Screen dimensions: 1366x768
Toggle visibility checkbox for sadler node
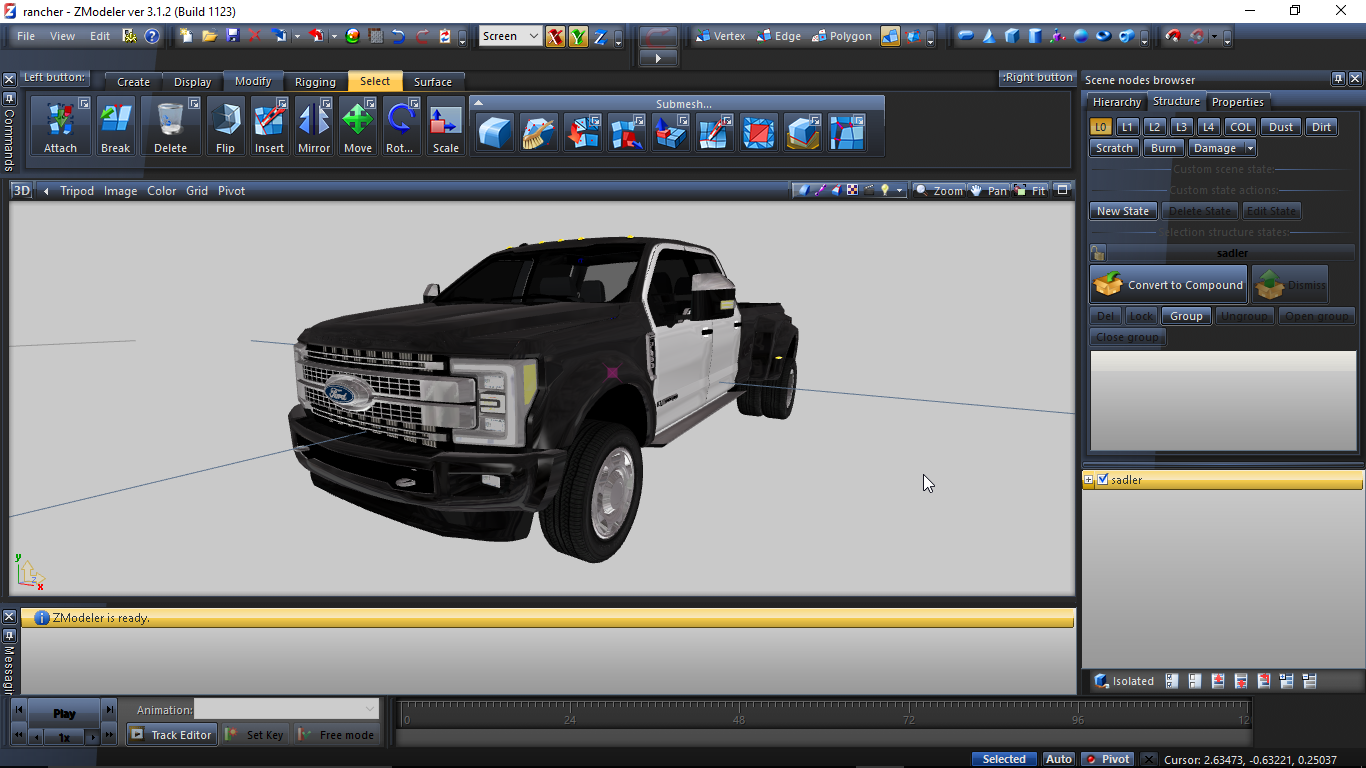[1102, 480]
